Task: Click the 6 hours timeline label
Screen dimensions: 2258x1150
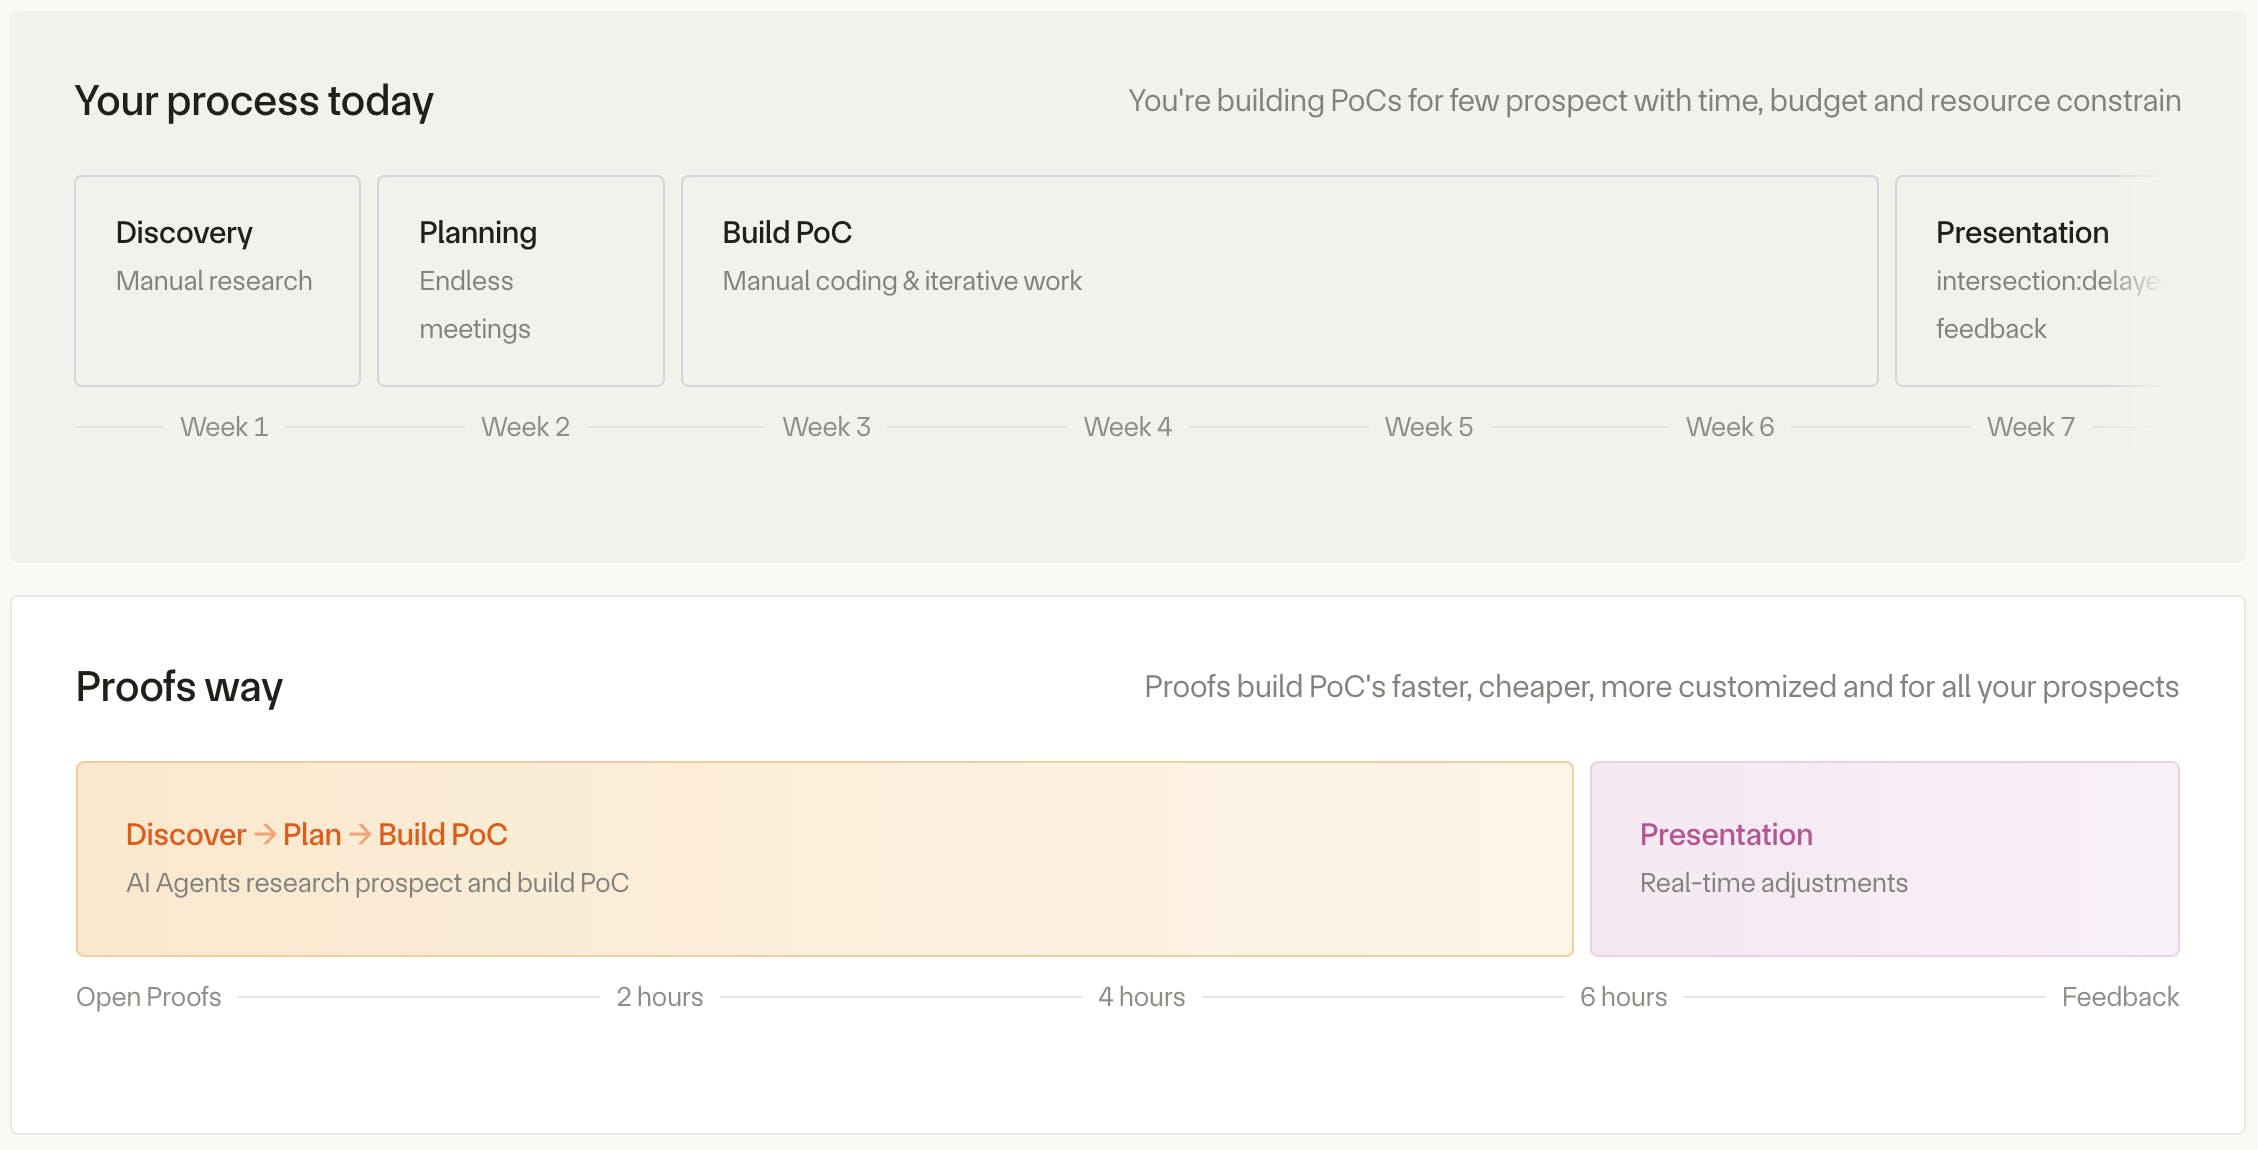Action: pyautogui.click(x=1623, y=997)
